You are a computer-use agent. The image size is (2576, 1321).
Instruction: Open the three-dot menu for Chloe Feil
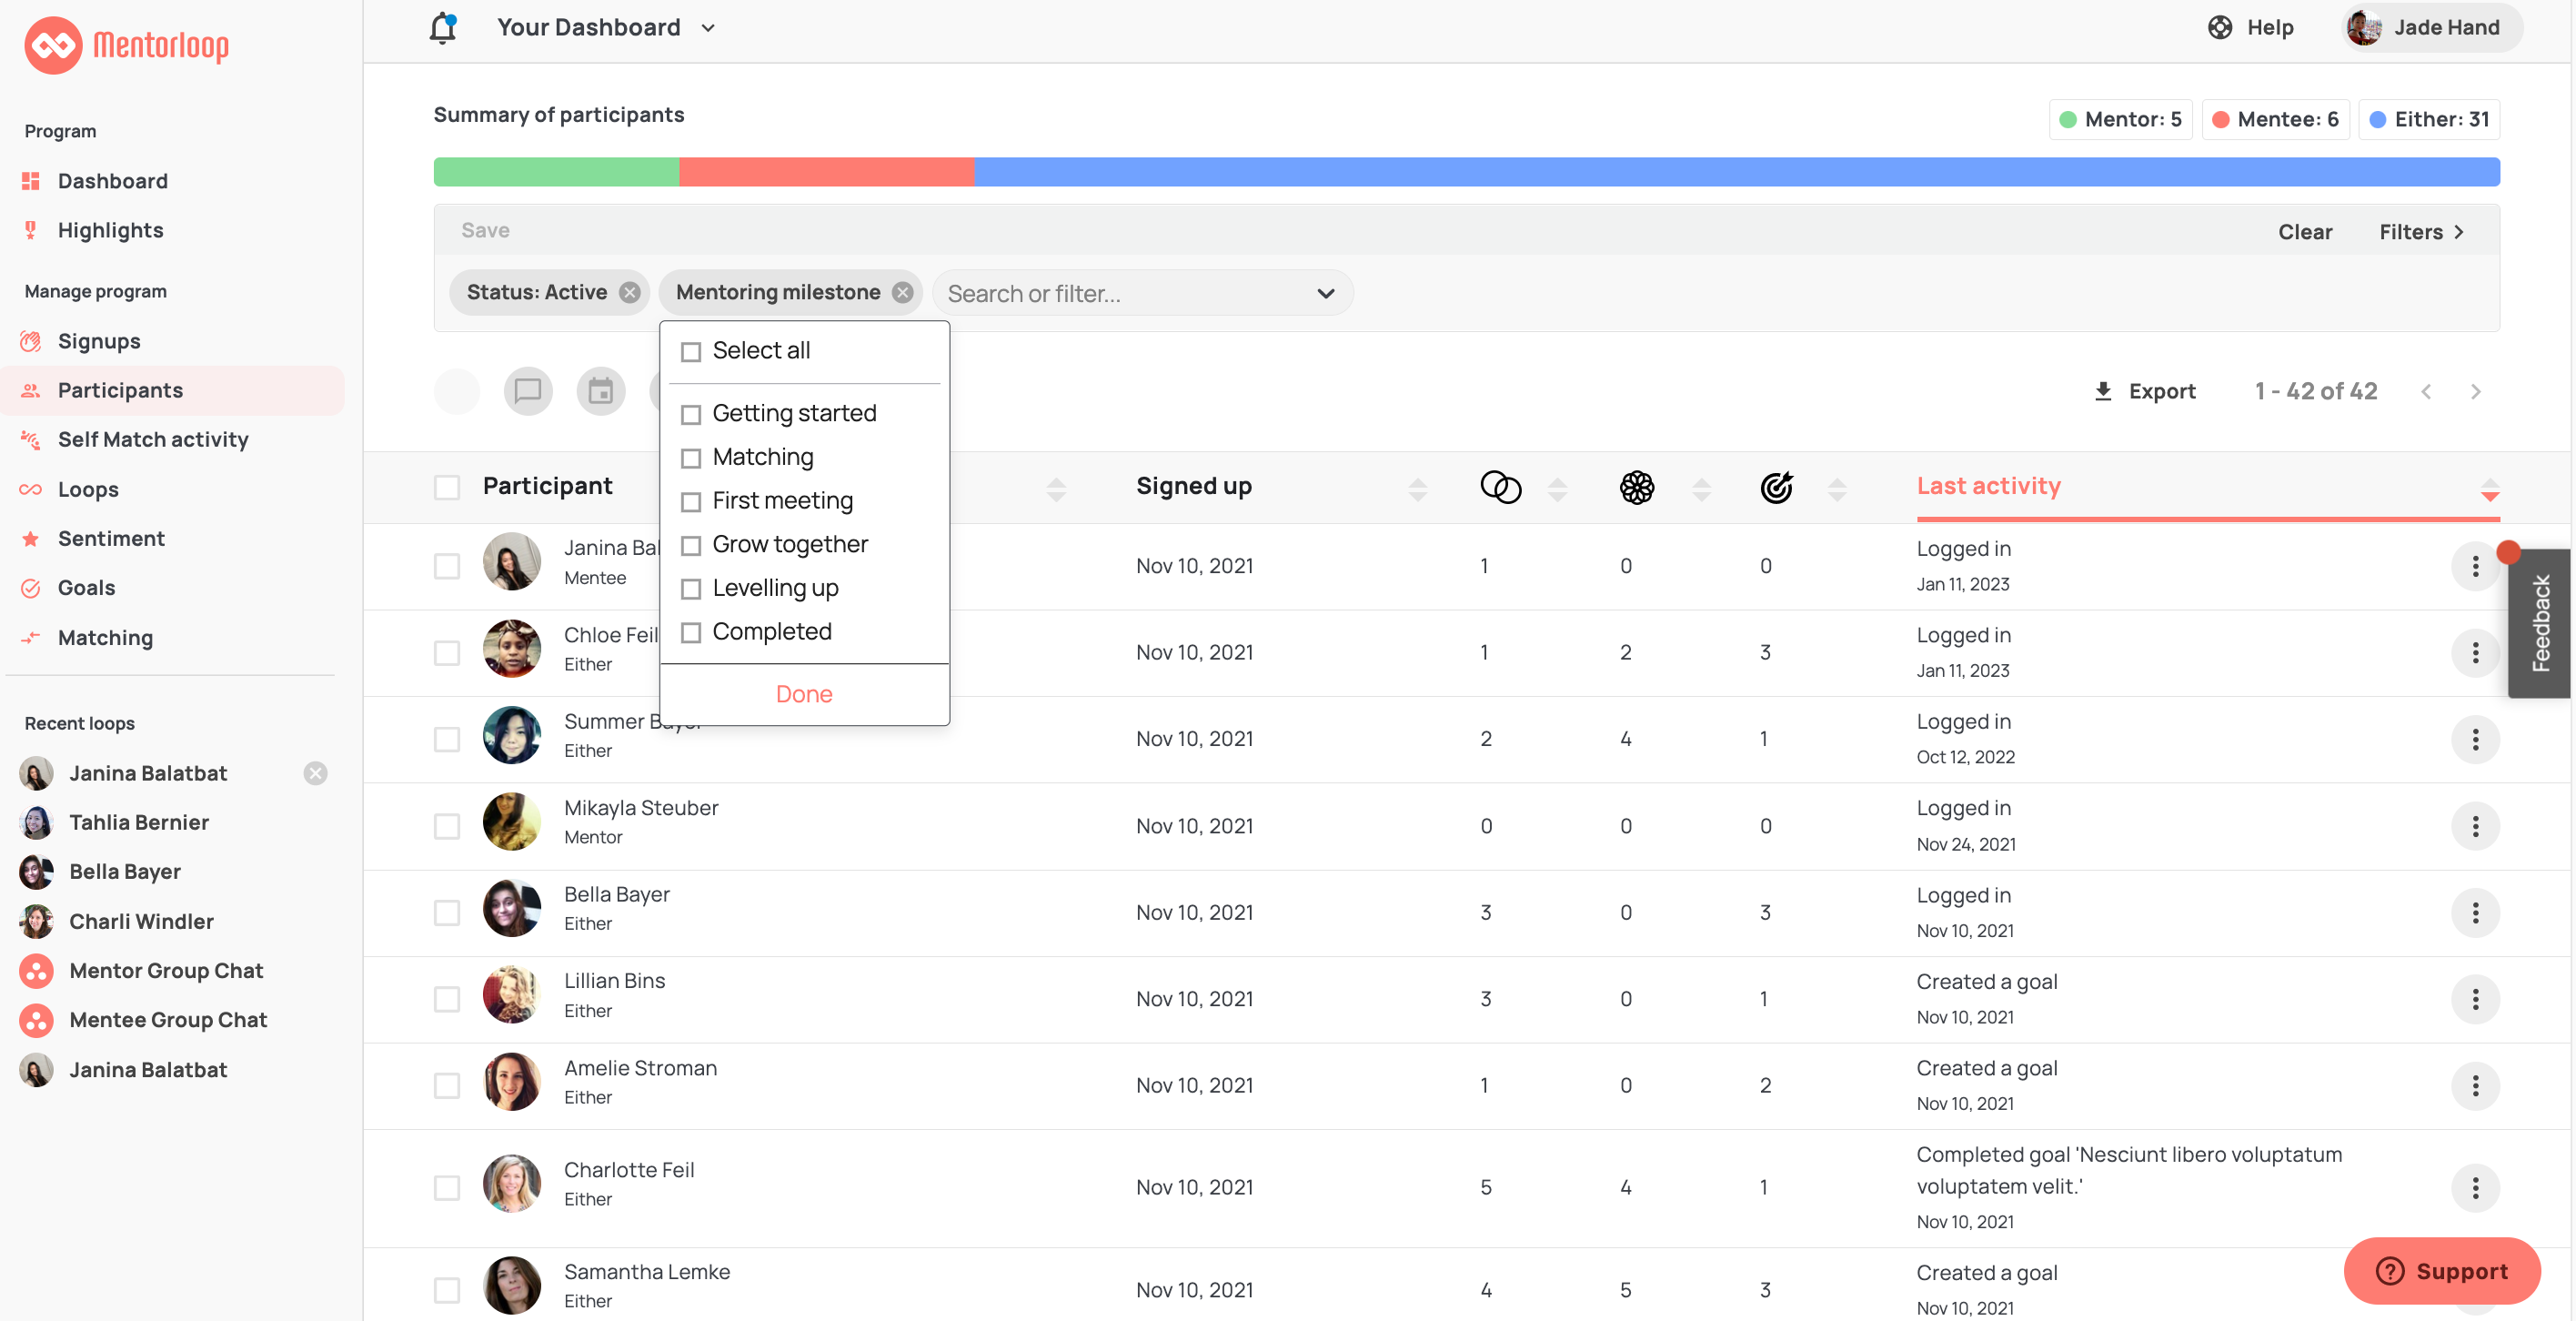click(x=2474, y=653)
